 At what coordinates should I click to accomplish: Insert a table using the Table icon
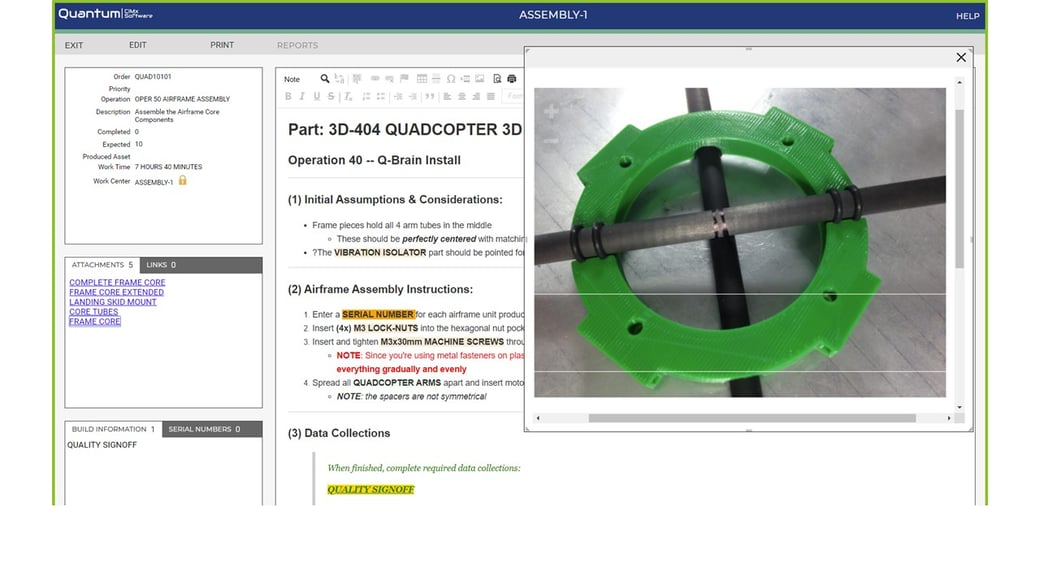tap(422, 79)
